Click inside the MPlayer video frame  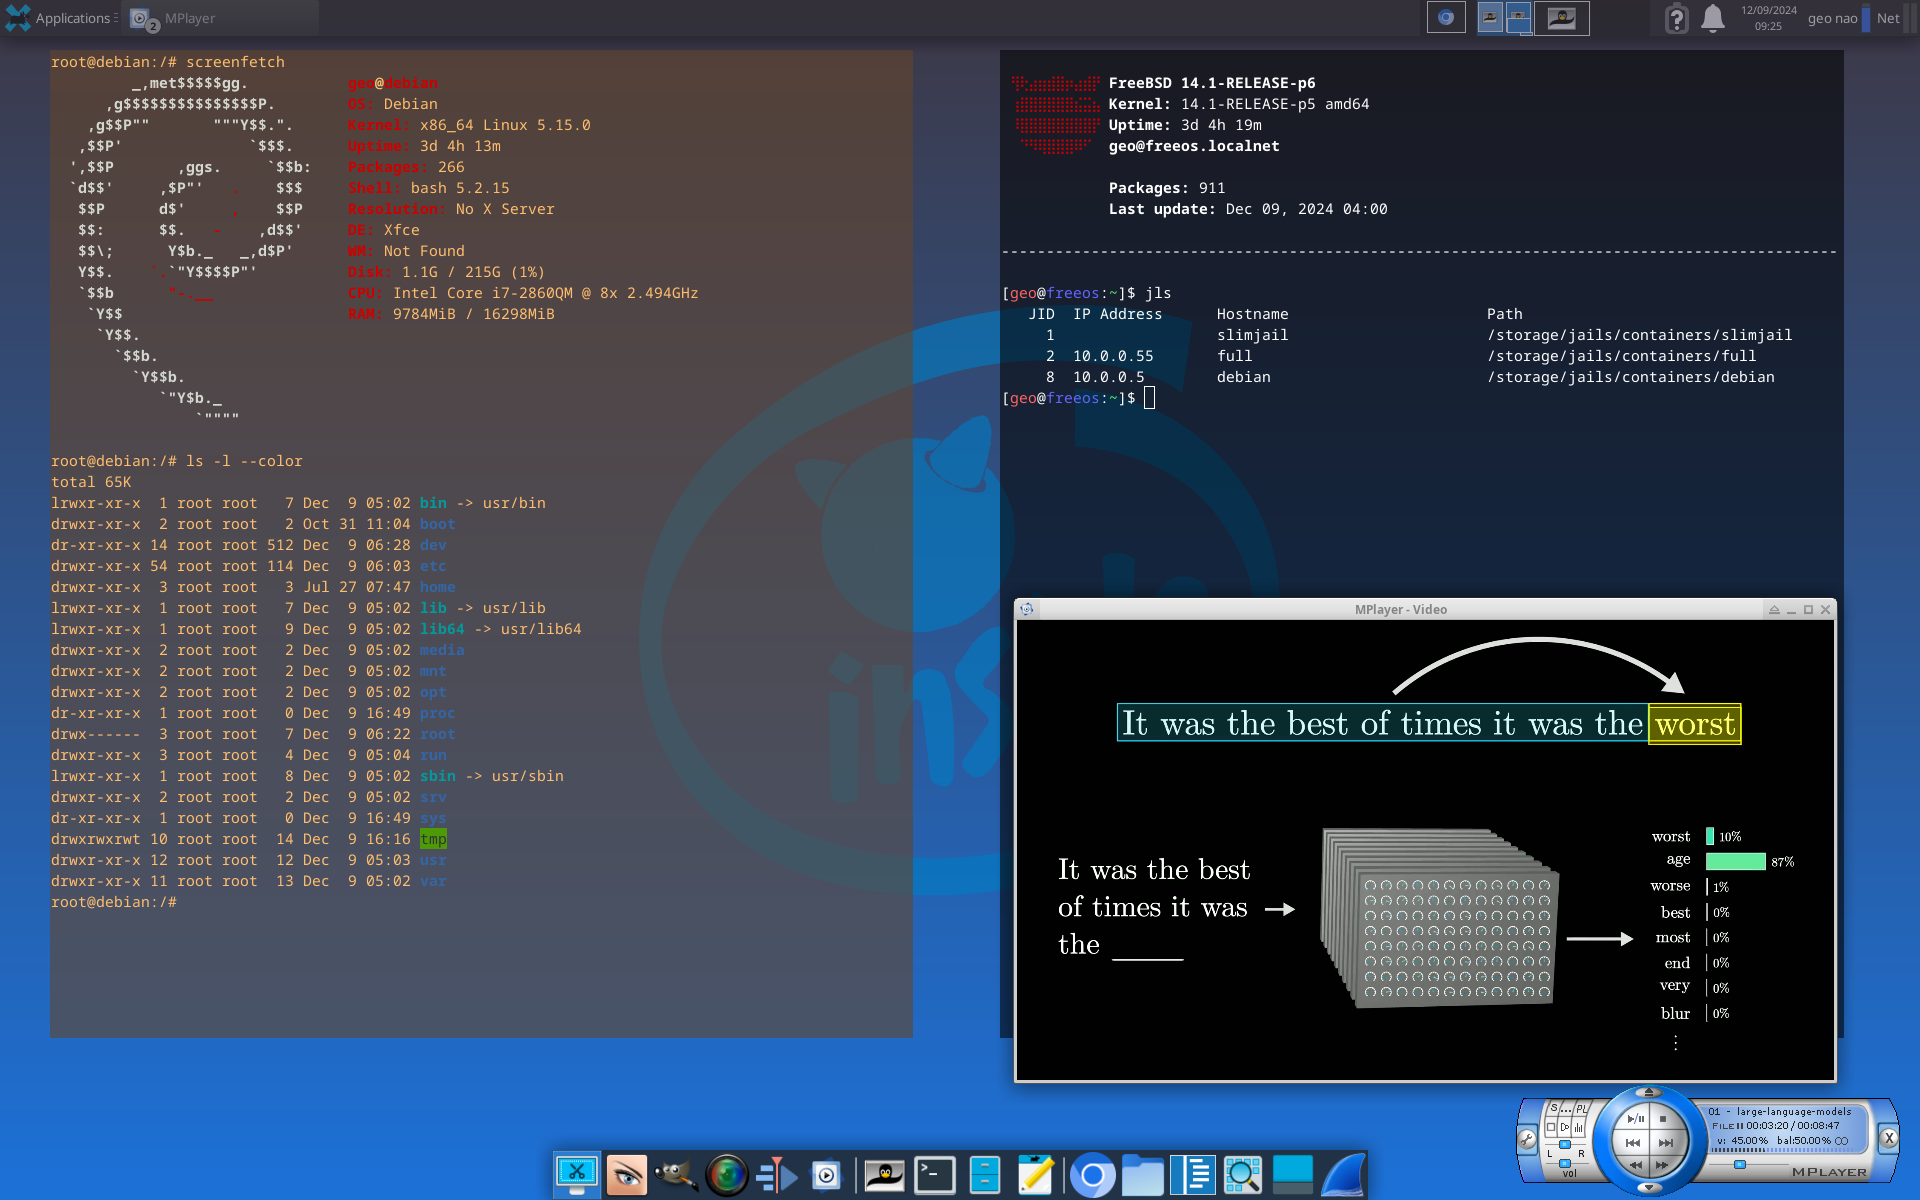tap(1425, 850)
